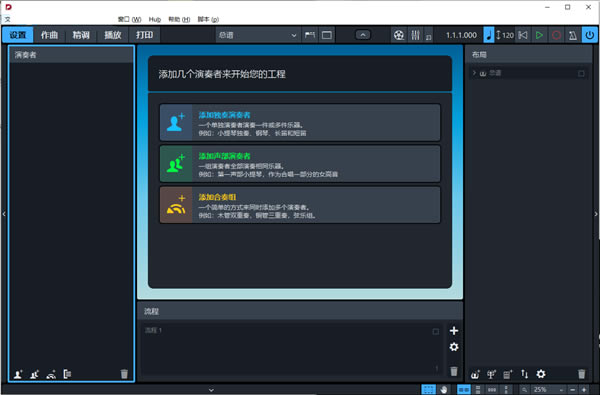Image resolution: width=600 pixels, height=395 pixels.
Task: Toggle the blue power activate button
Action: (x=590, y=35)
